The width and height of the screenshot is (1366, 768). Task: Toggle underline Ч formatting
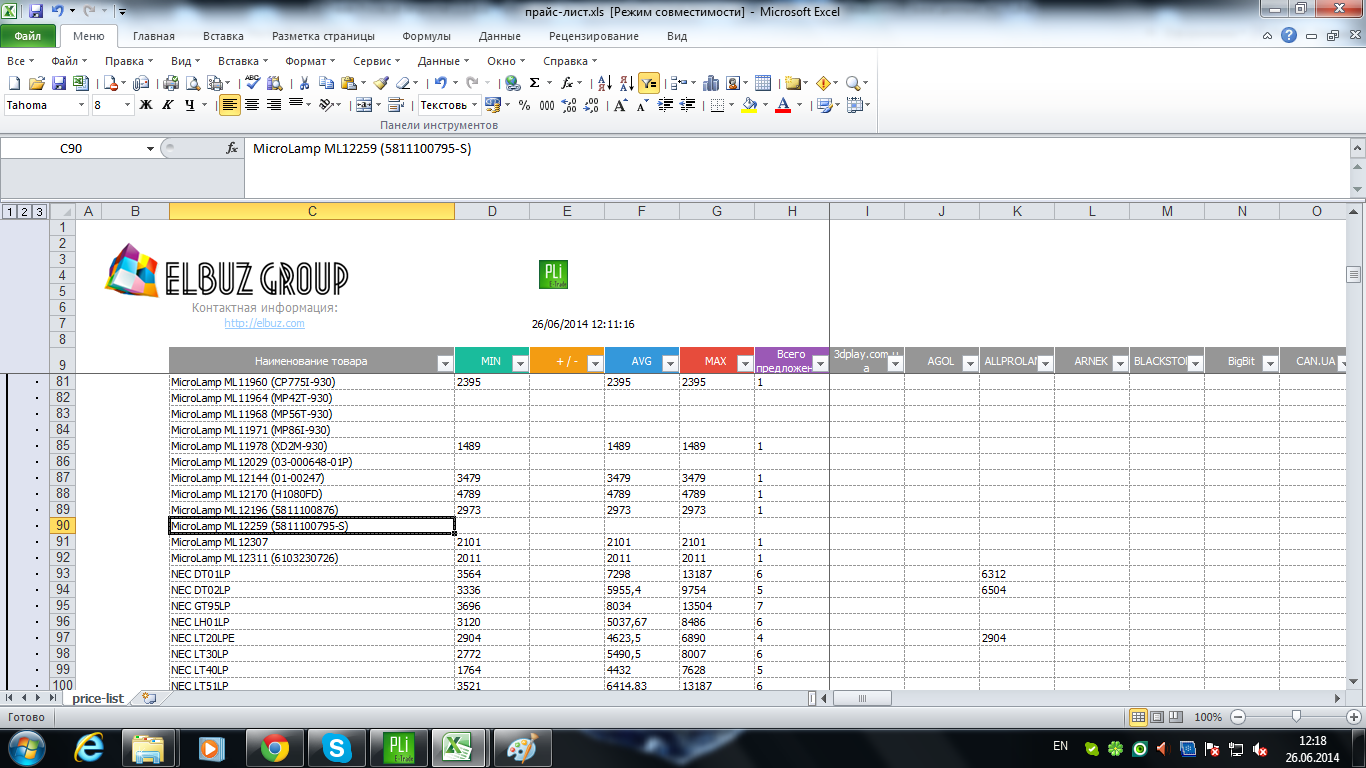point(190,105)
